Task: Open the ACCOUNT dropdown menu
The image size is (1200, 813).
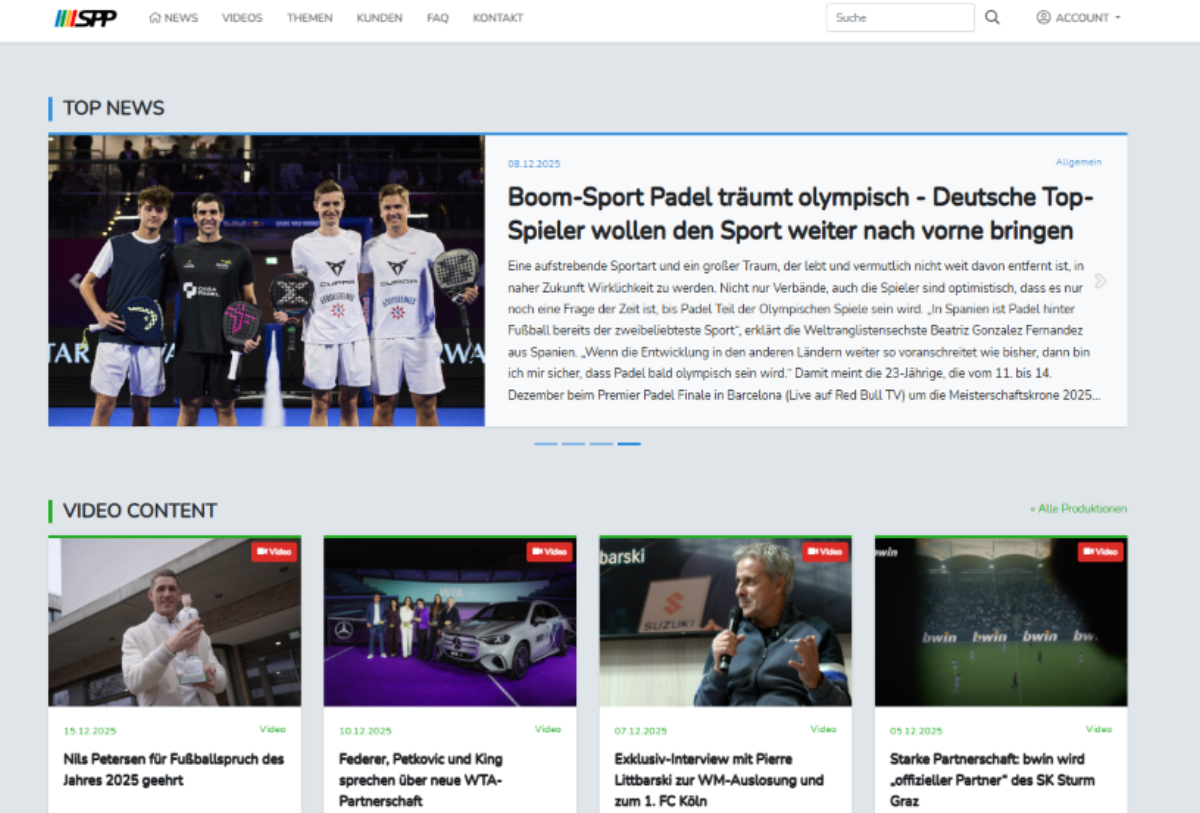Action: [1079, 17]
